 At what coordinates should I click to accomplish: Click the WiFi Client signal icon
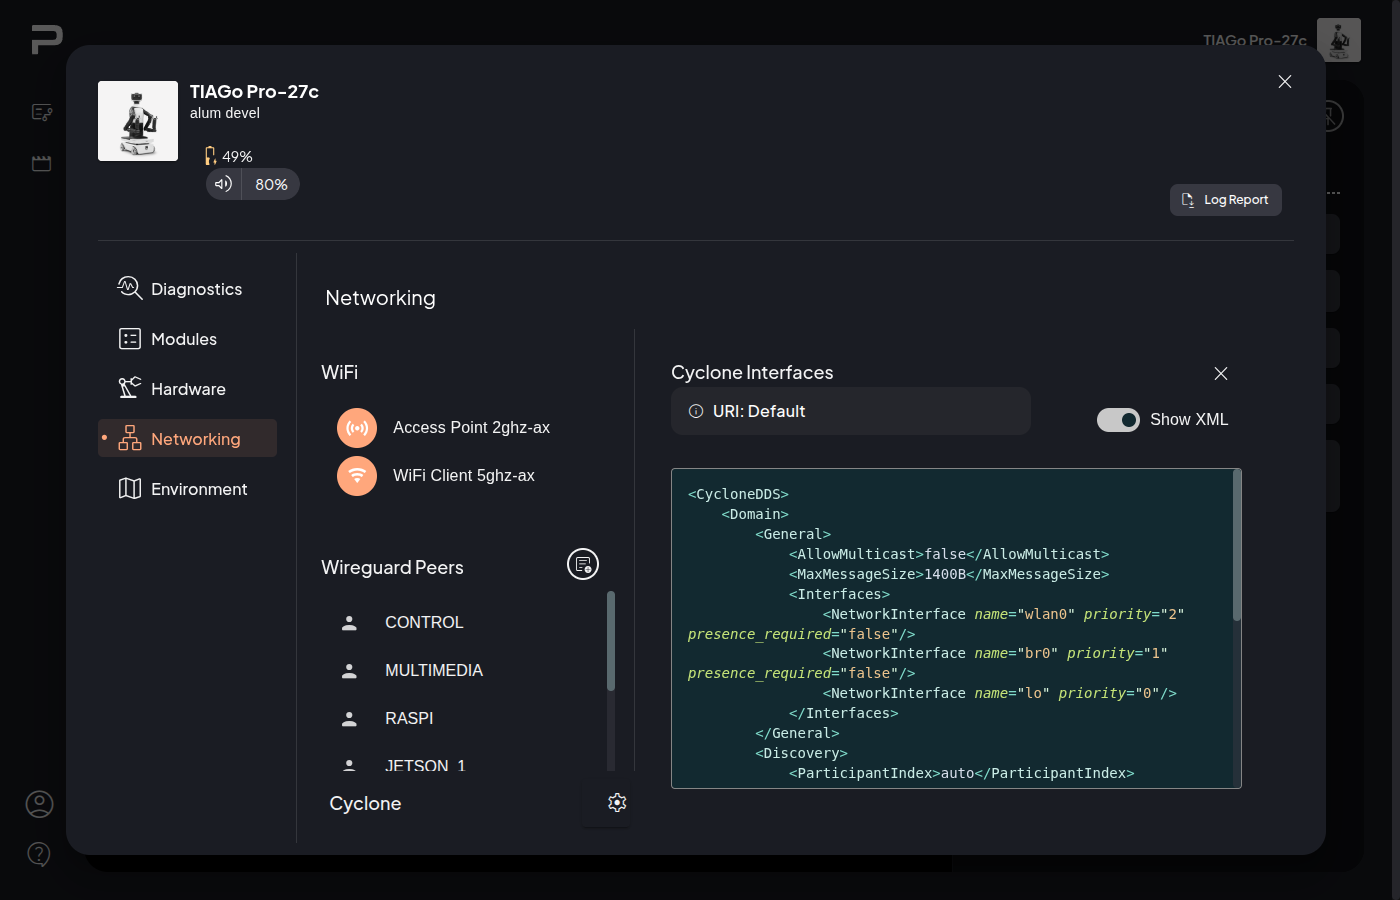357,476
